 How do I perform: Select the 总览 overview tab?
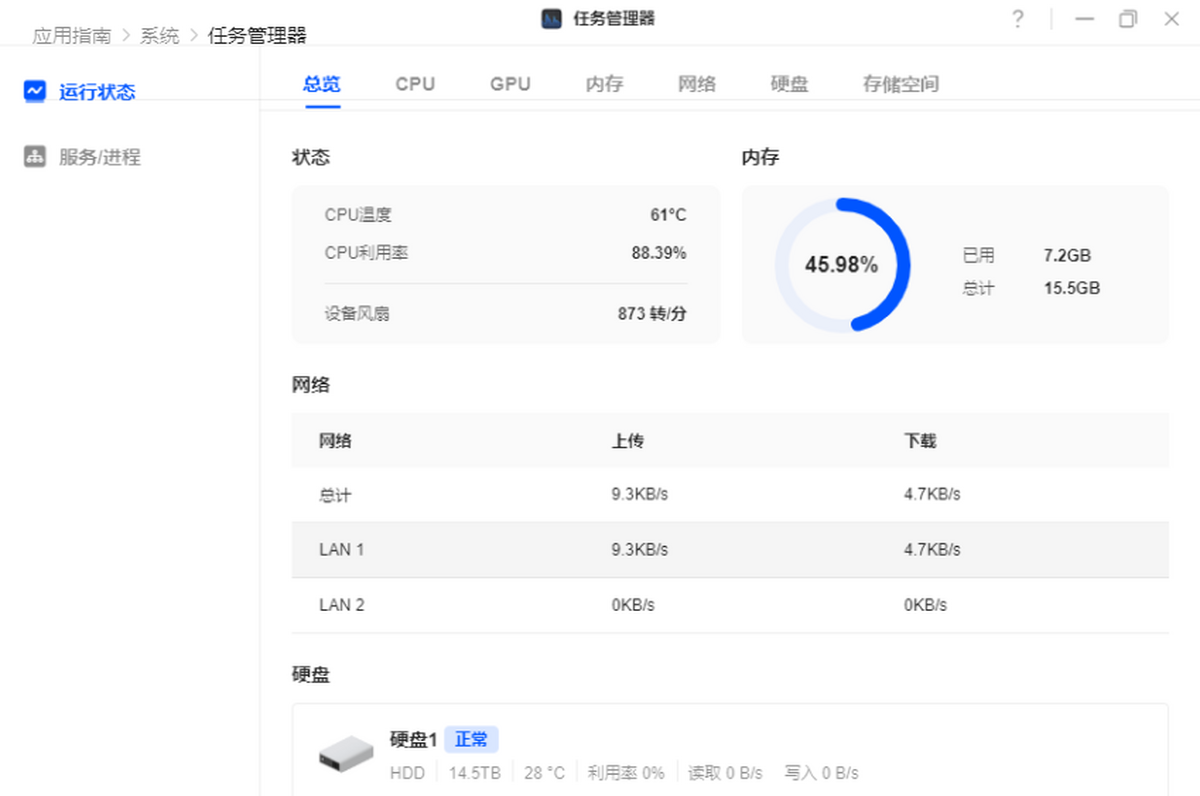tap(322, 84)
